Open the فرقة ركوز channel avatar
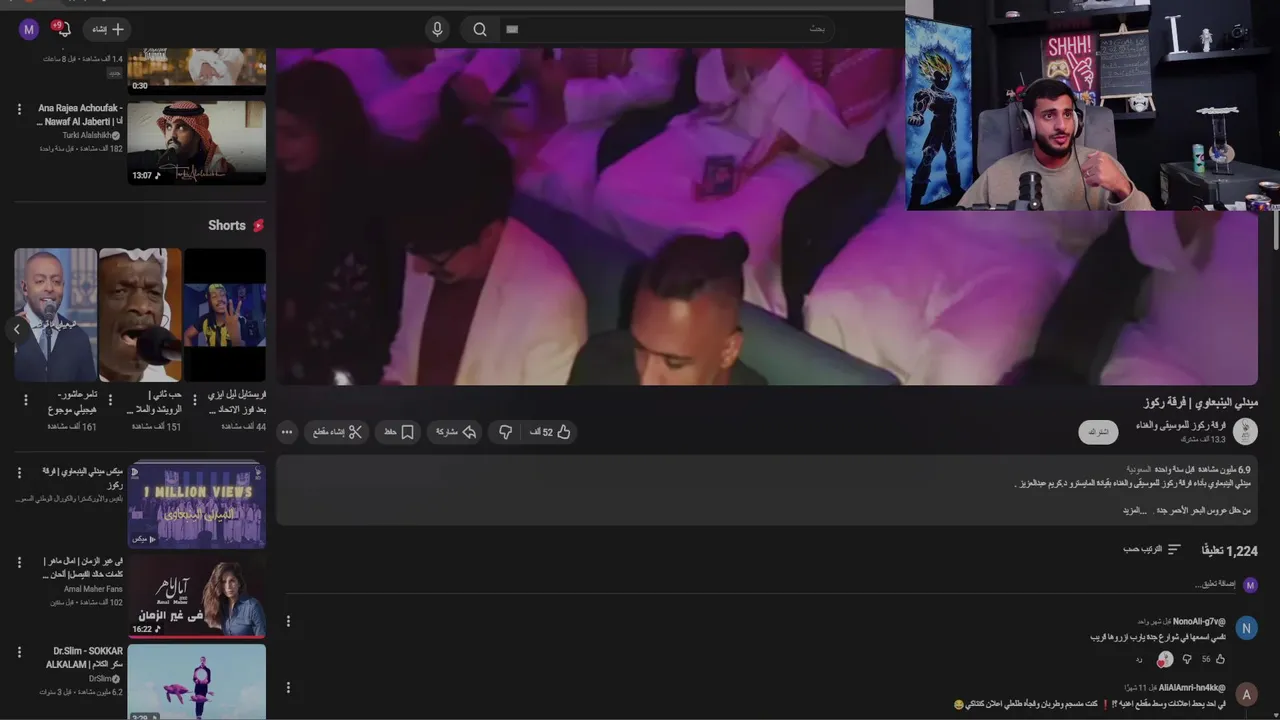Viewport: 1280px width, 720px height. tap(1245, 432)
